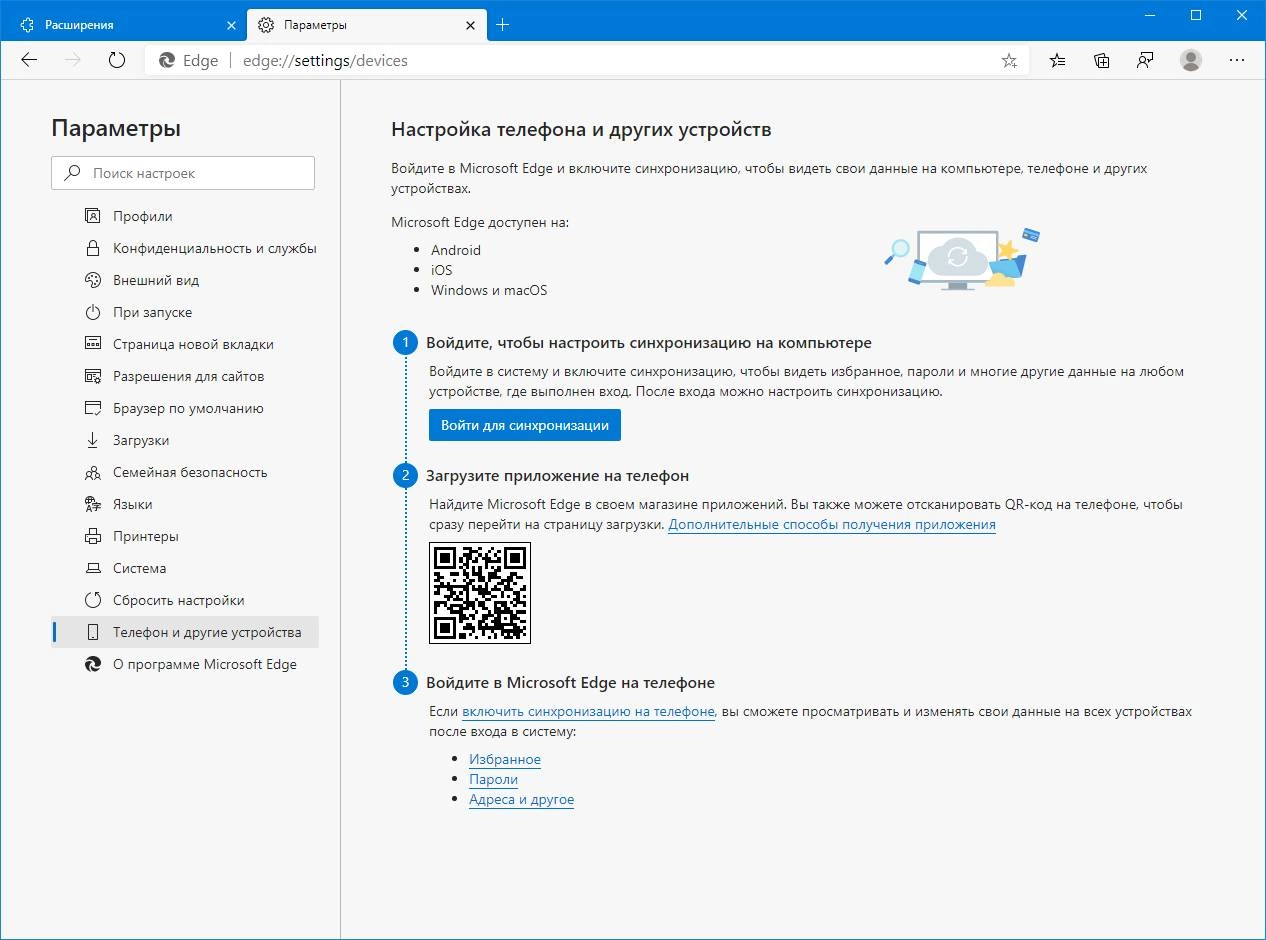The width and height of the screenshot is (1266, 940).
Task: Reload the page with the refresh icon
Action: point(117,60)
